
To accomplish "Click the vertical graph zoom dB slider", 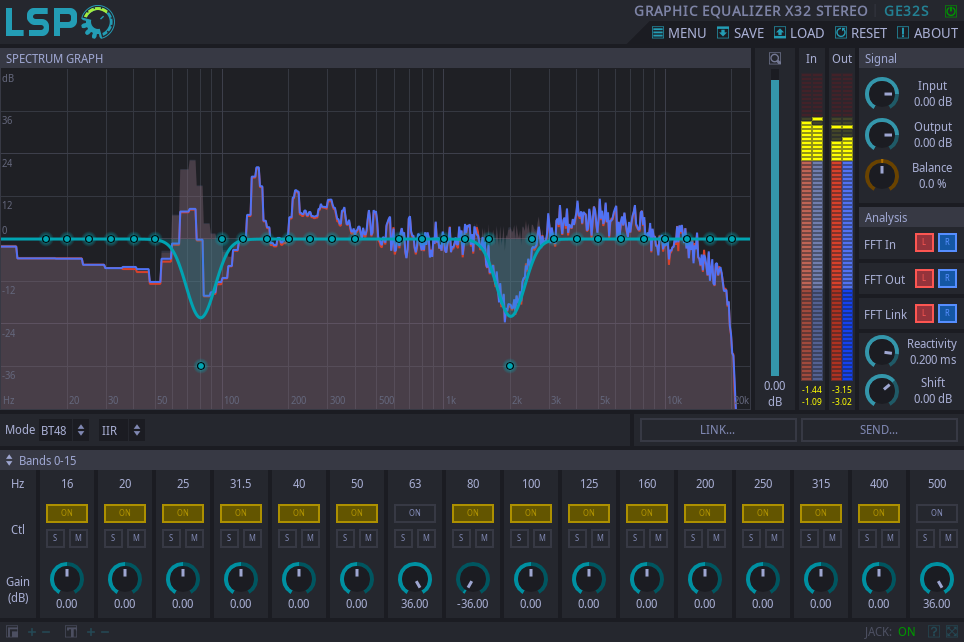I will pos(775,223).
